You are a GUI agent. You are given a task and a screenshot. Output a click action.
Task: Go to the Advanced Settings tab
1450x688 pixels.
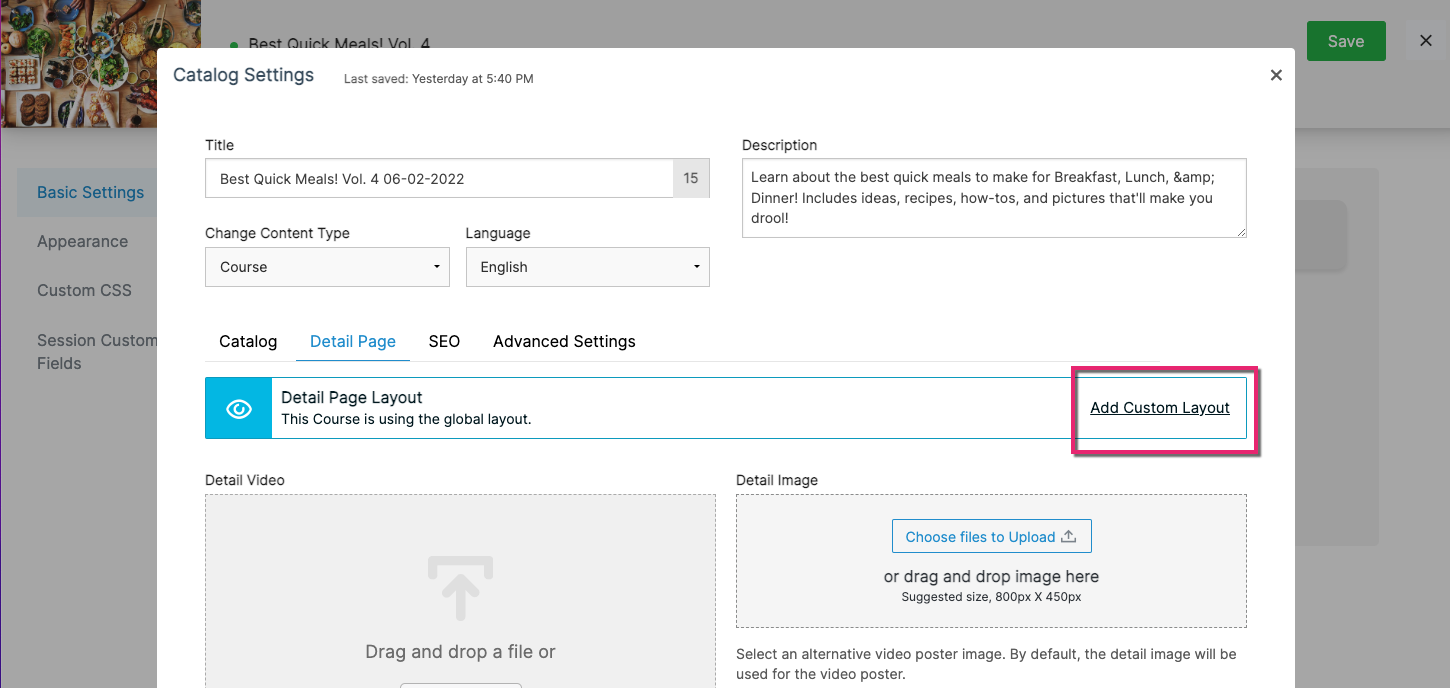pyautogui.click(x=564, y=341)
